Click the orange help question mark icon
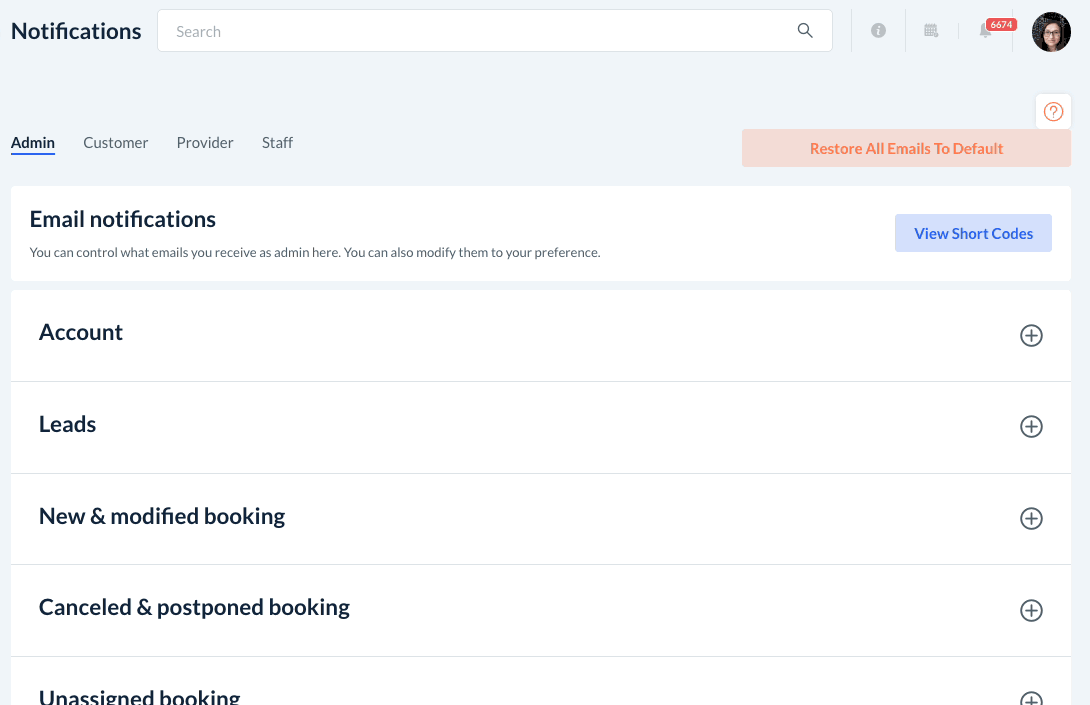This screenshot has width=1090, height=705. pos(1053,112)
